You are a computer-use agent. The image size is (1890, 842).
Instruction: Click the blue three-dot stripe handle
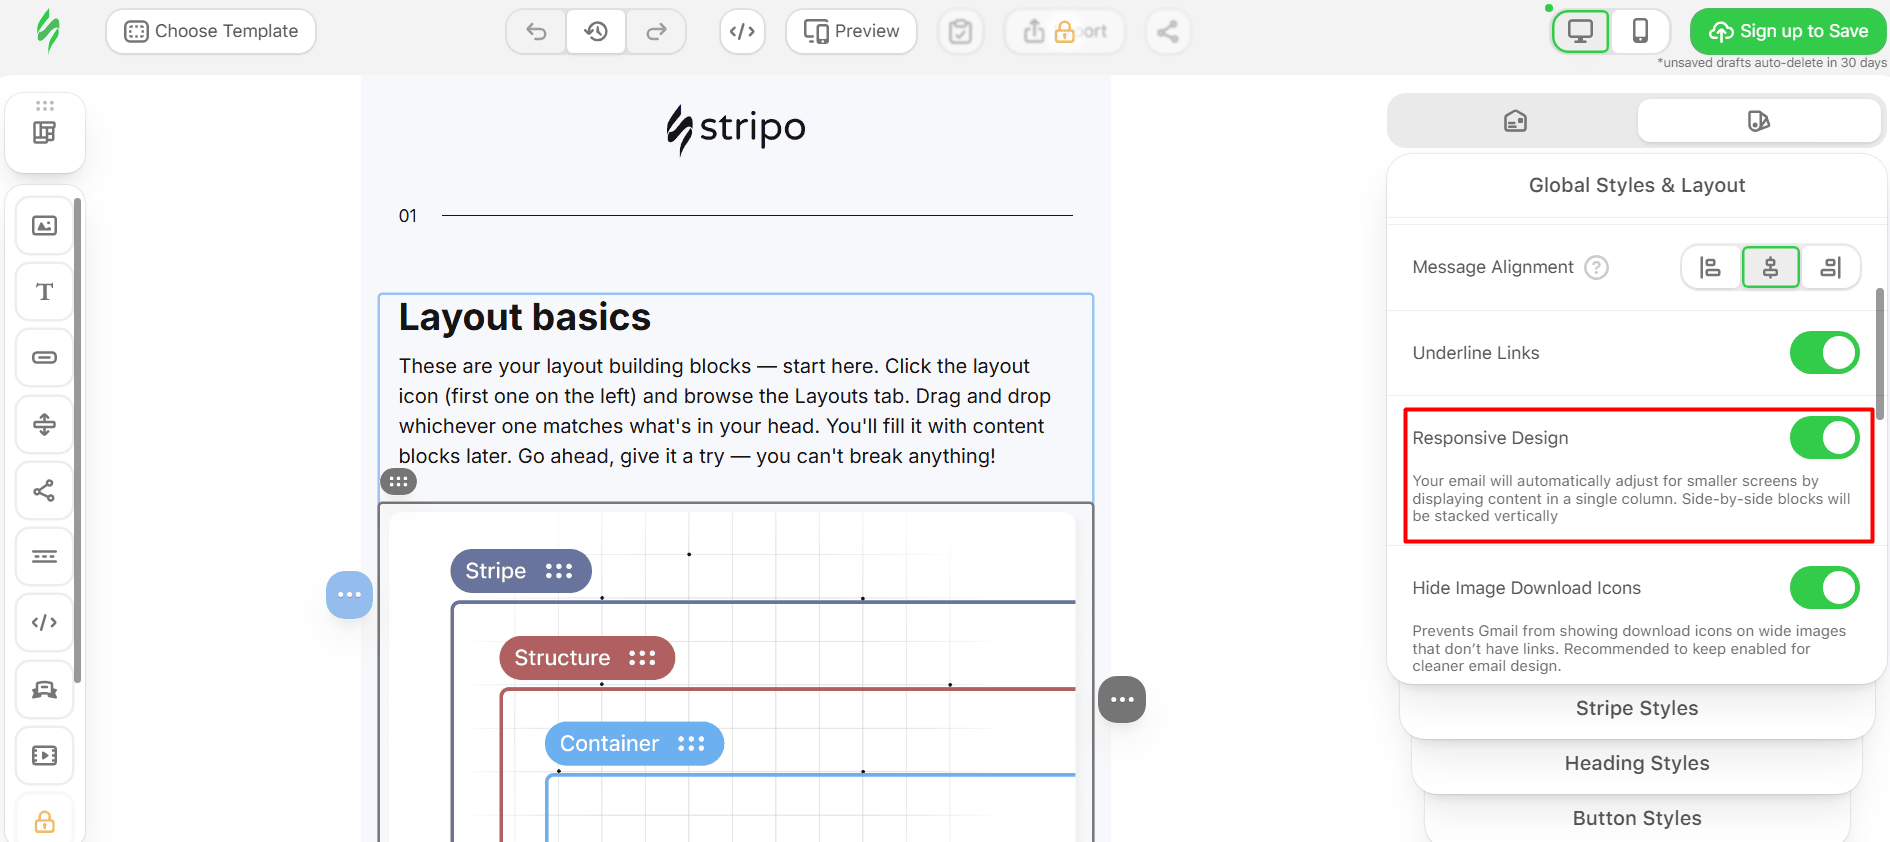349,595
